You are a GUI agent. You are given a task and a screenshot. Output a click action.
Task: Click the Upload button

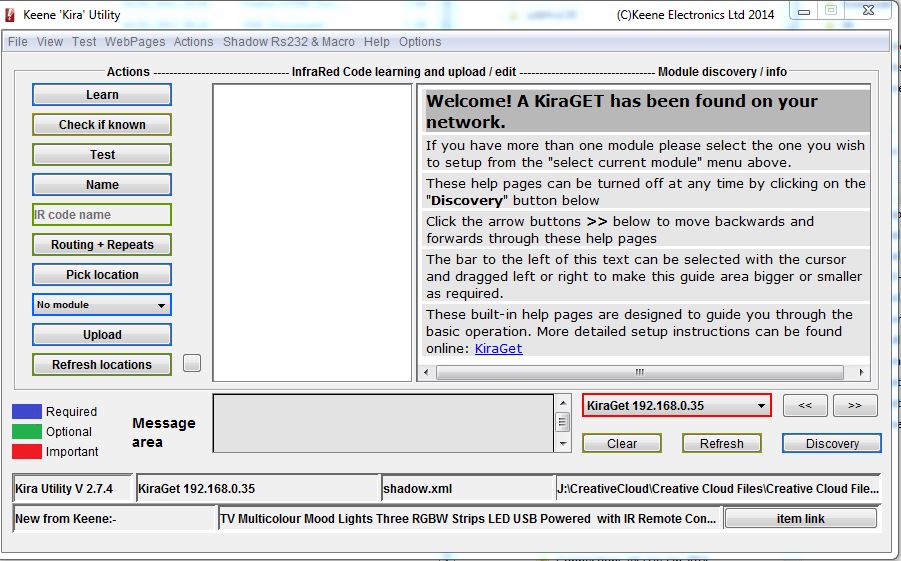[102, 335]
